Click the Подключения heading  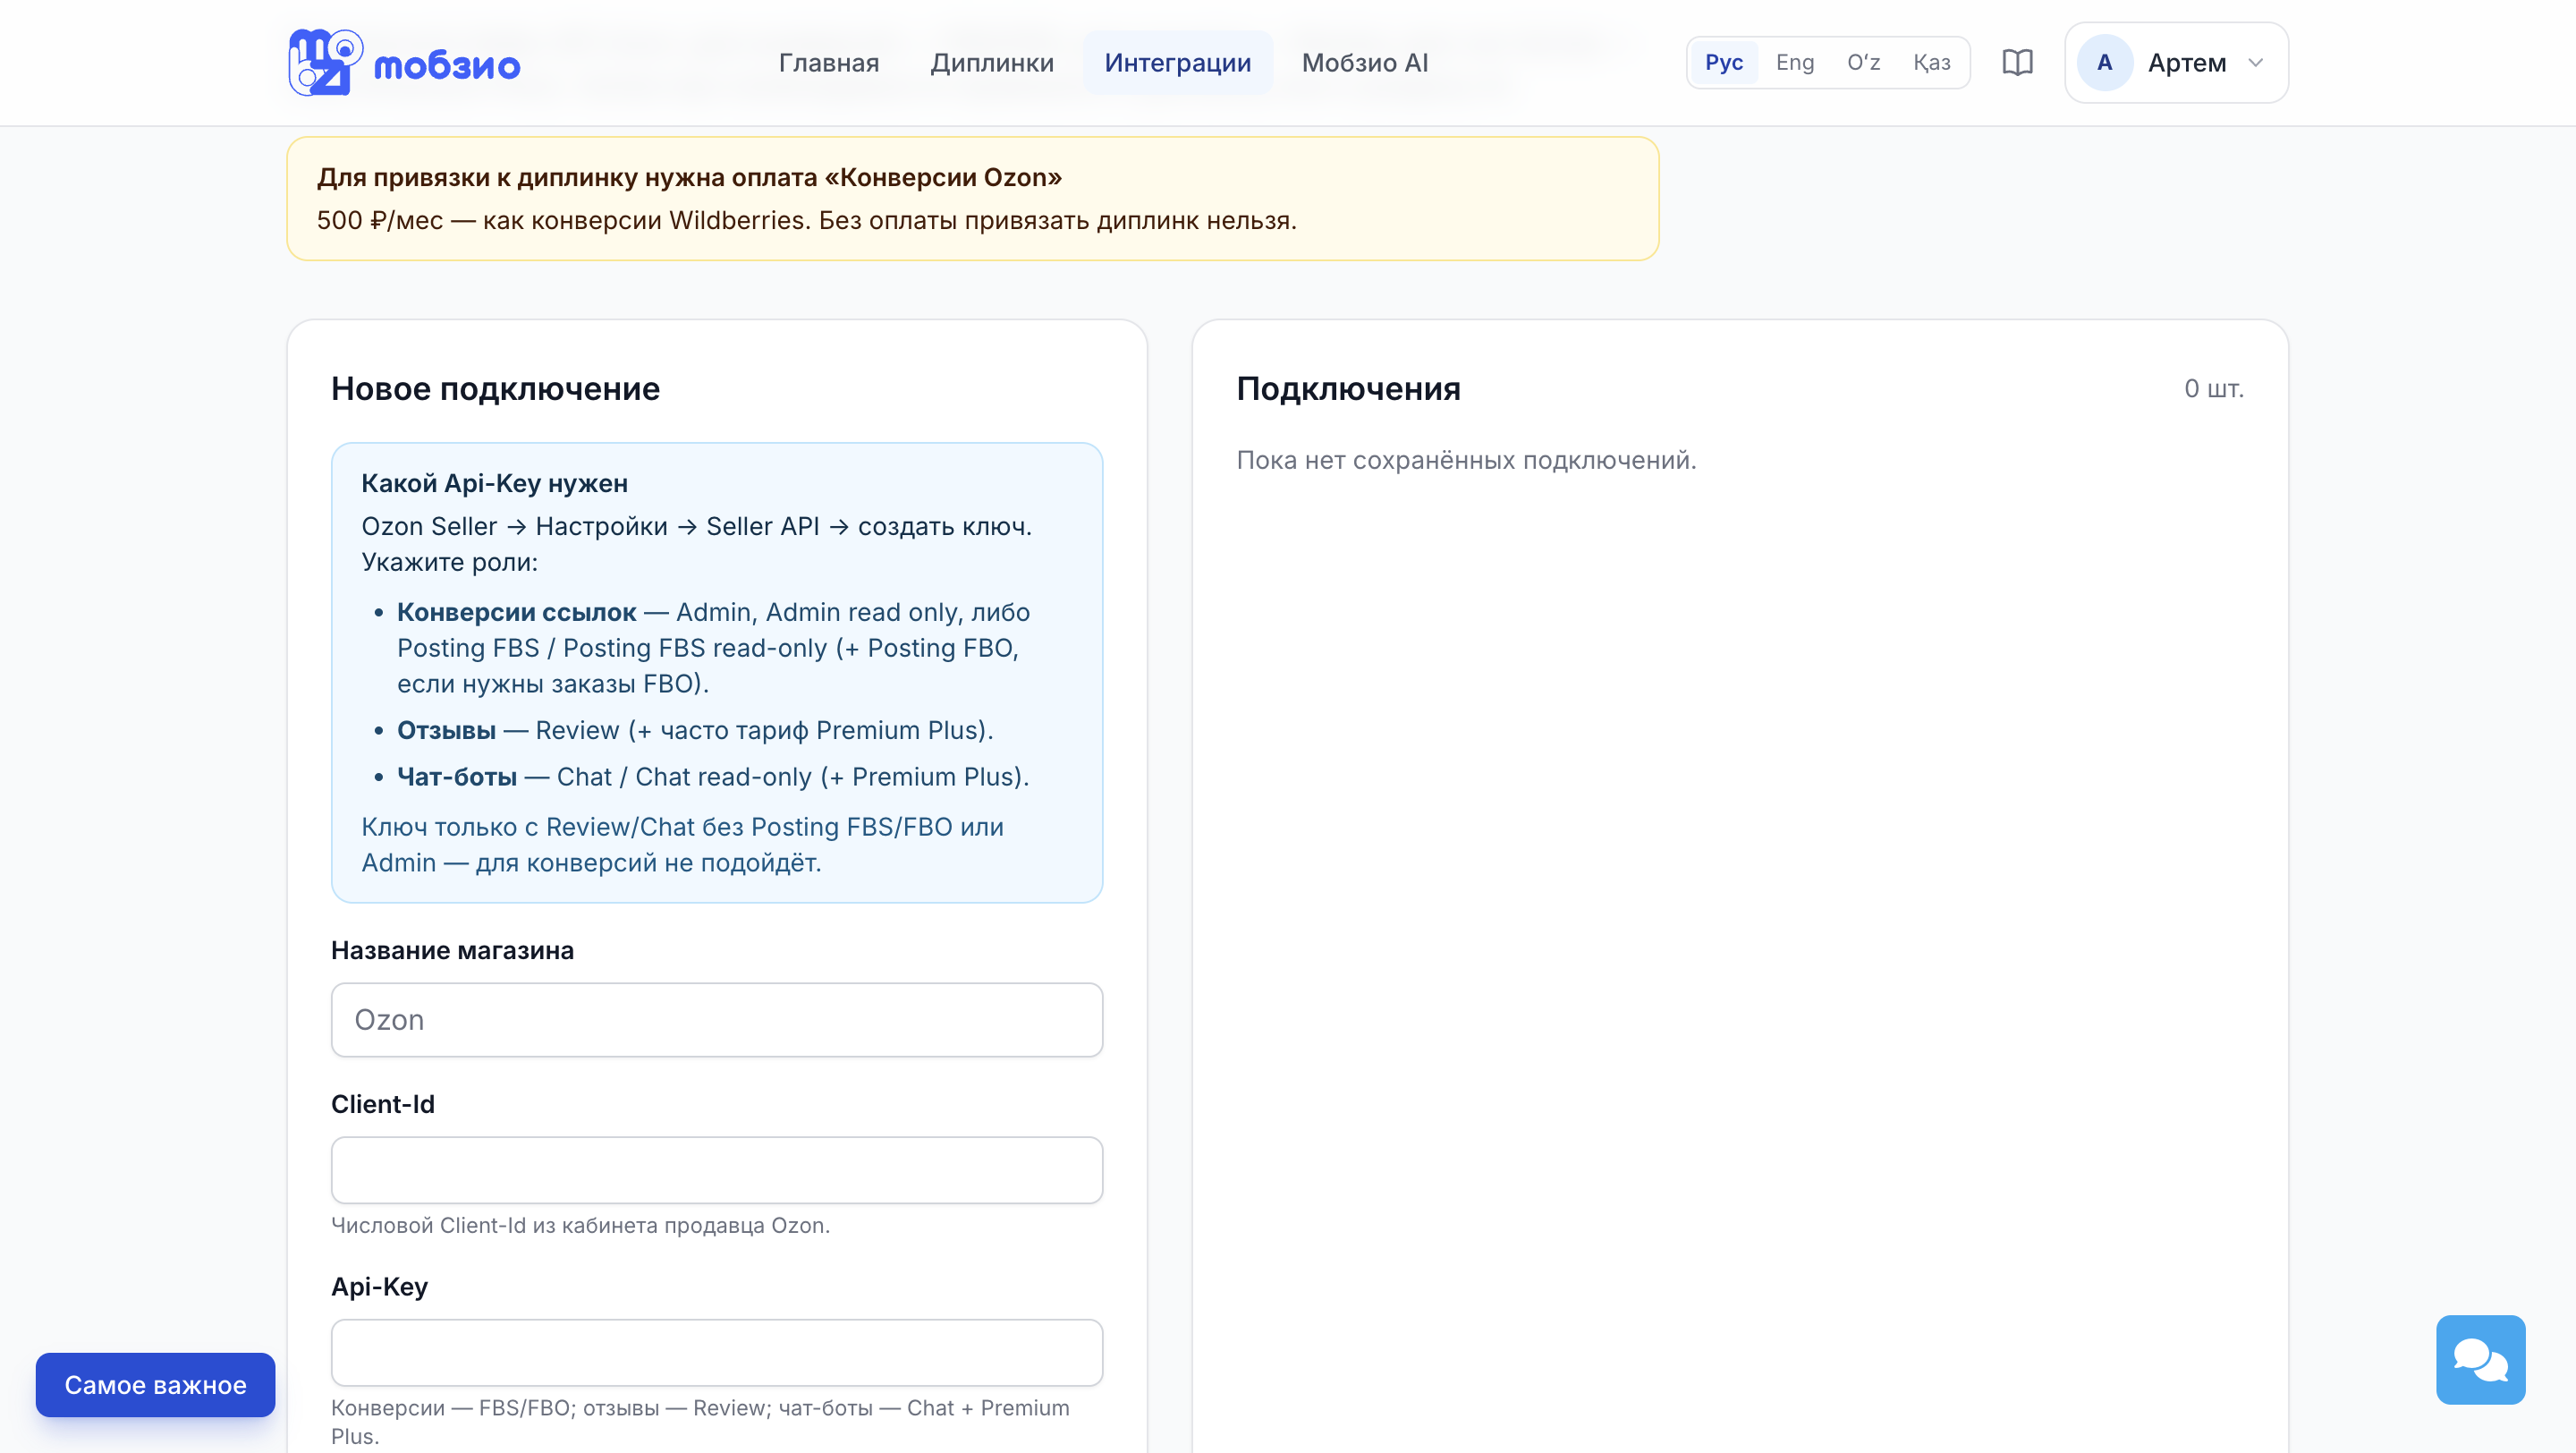(x=1348, y=388)
